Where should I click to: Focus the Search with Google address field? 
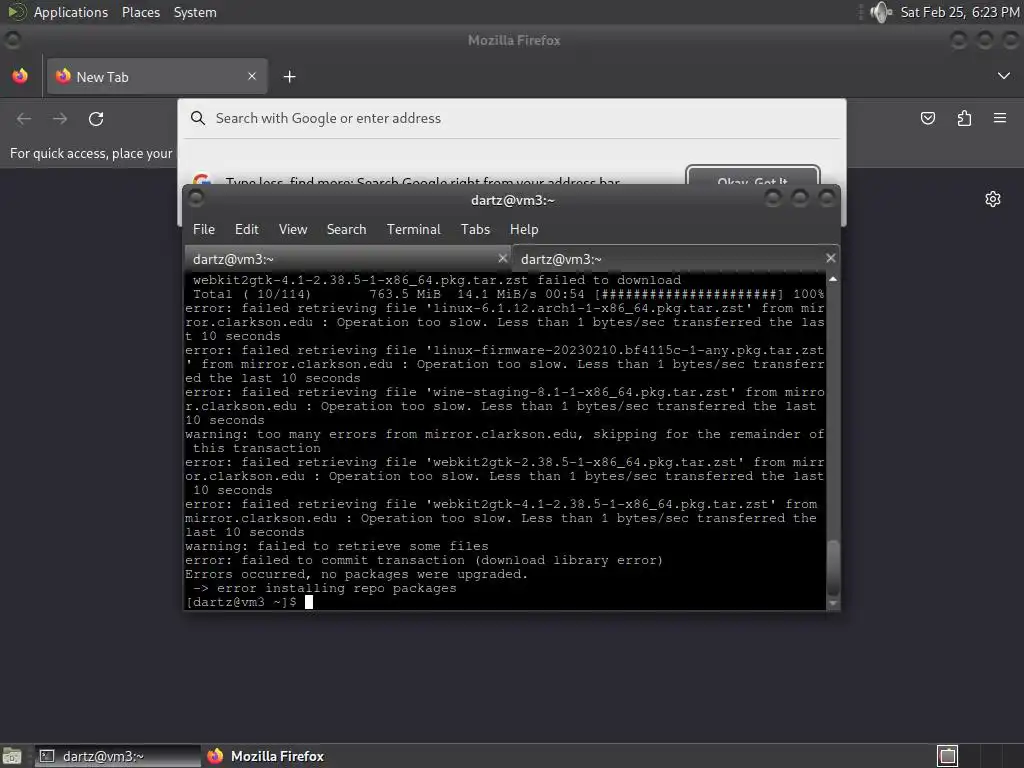pyautogui.click(x=512, y=118)
